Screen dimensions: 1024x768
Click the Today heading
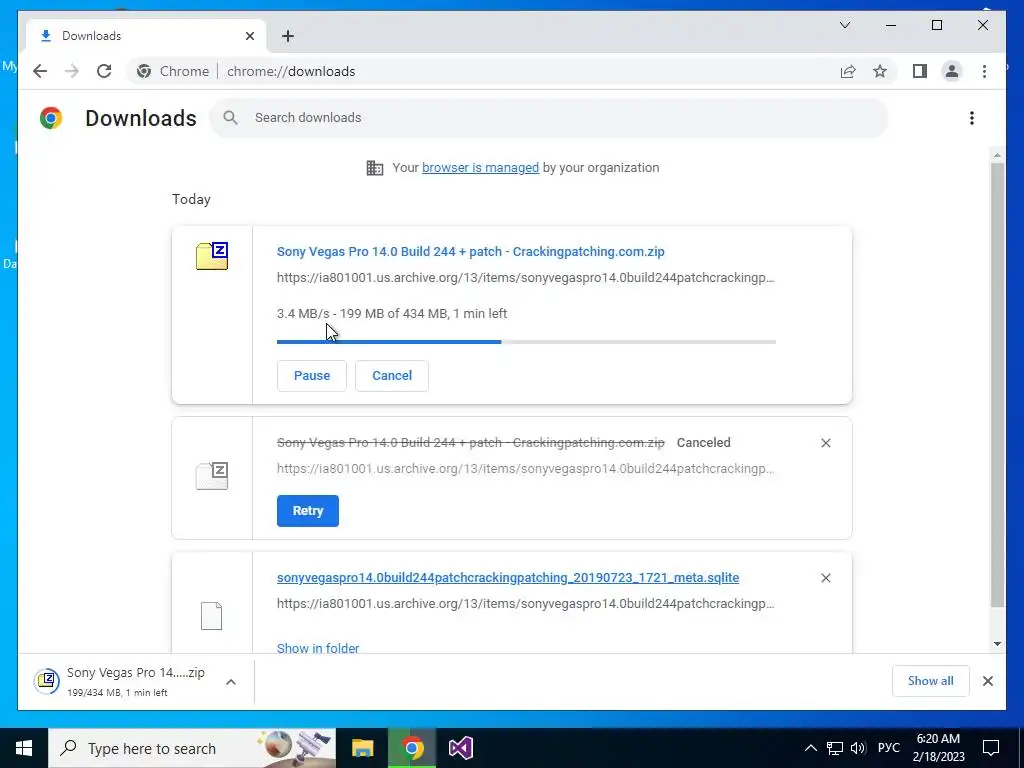191,199
